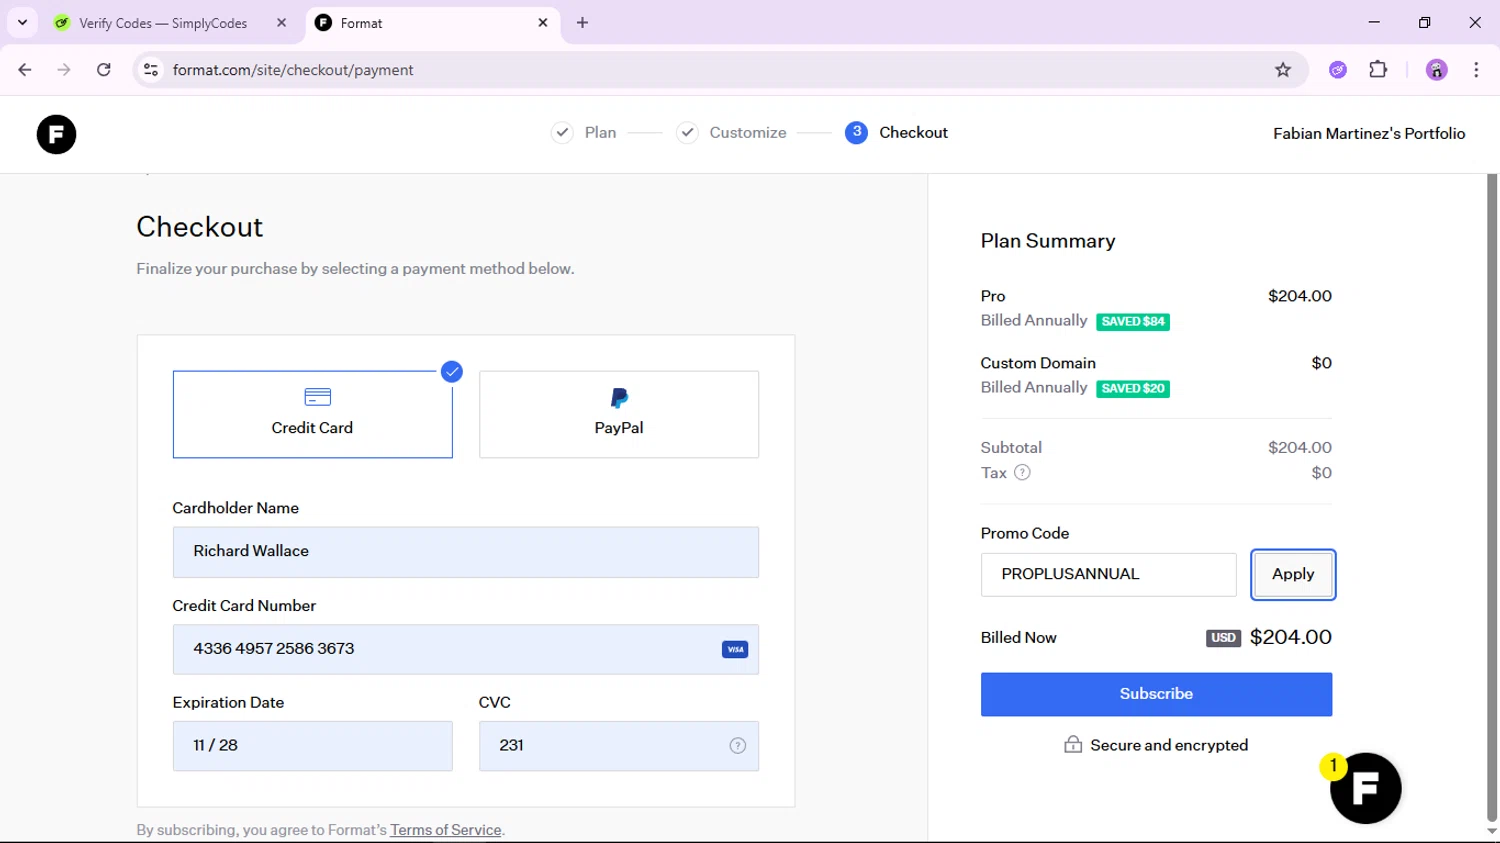This screenshot has width=1500, height=843.
Task: Click the credit card icon above Credit Card
Action: [318, 397]
